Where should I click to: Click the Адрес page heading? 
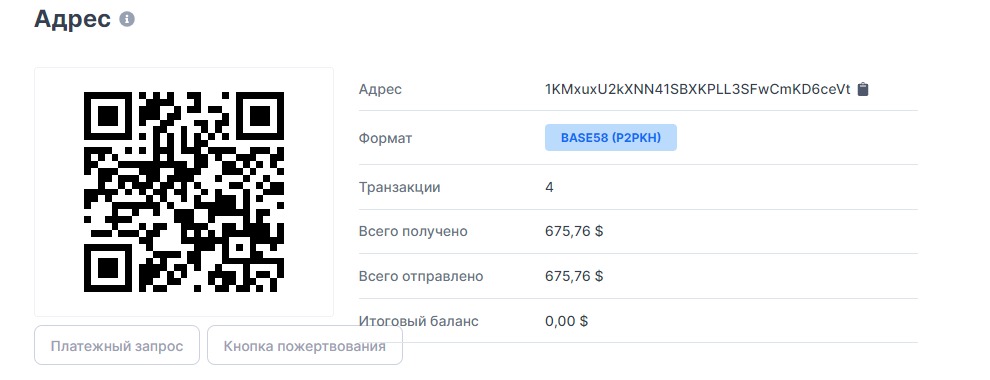73,19
